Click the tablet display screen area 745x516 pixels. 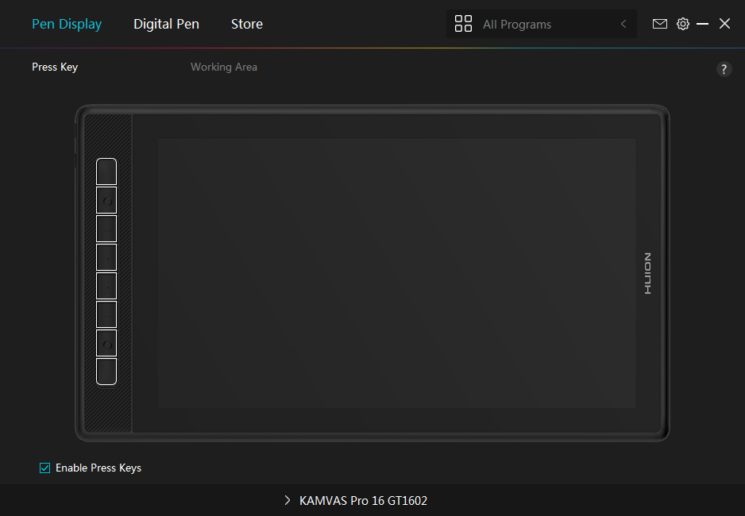point(397,273)
